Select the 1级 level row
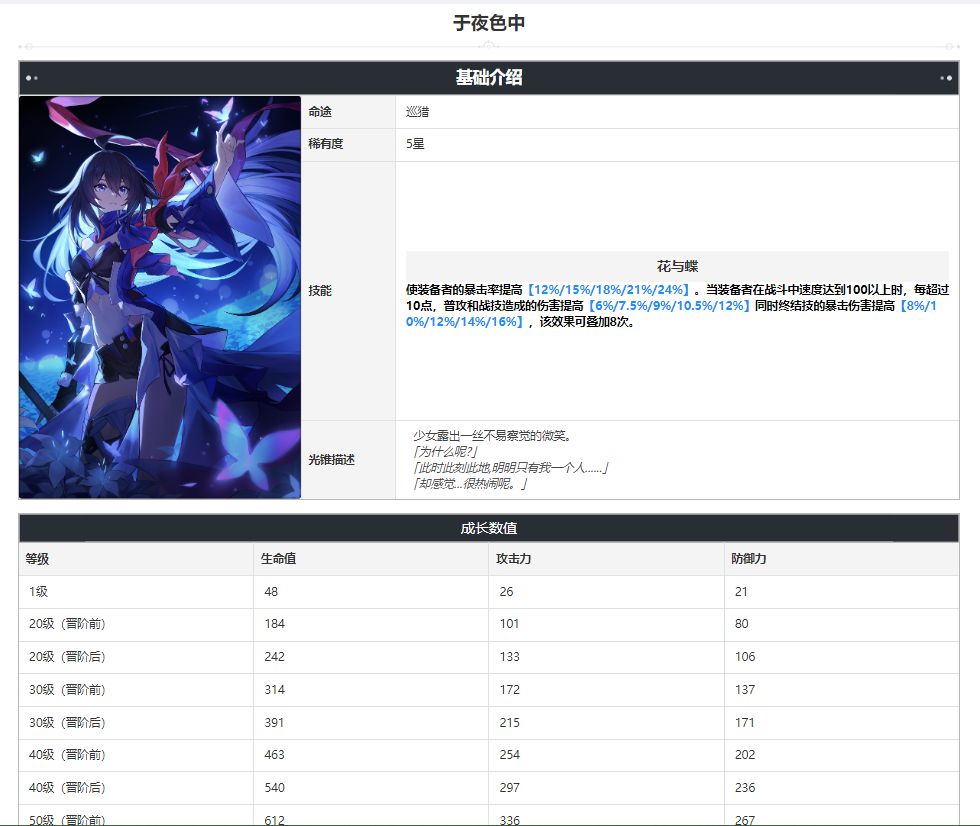Screen dimensions: 980x826 38,591
